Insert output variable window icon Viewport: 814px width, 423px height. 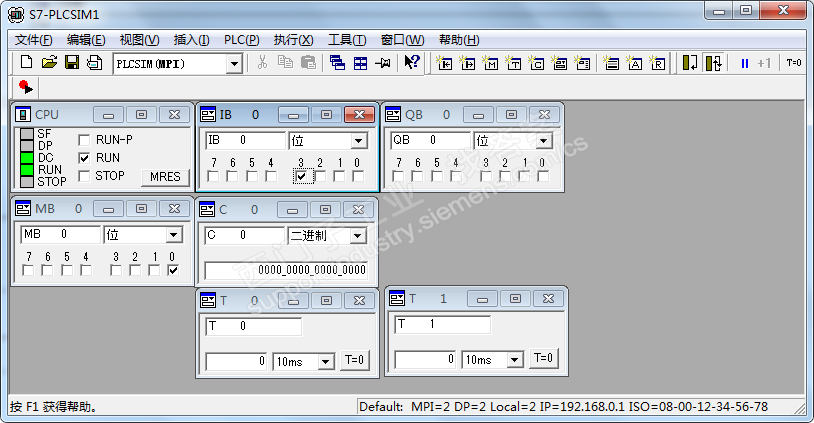coord(467,63)
